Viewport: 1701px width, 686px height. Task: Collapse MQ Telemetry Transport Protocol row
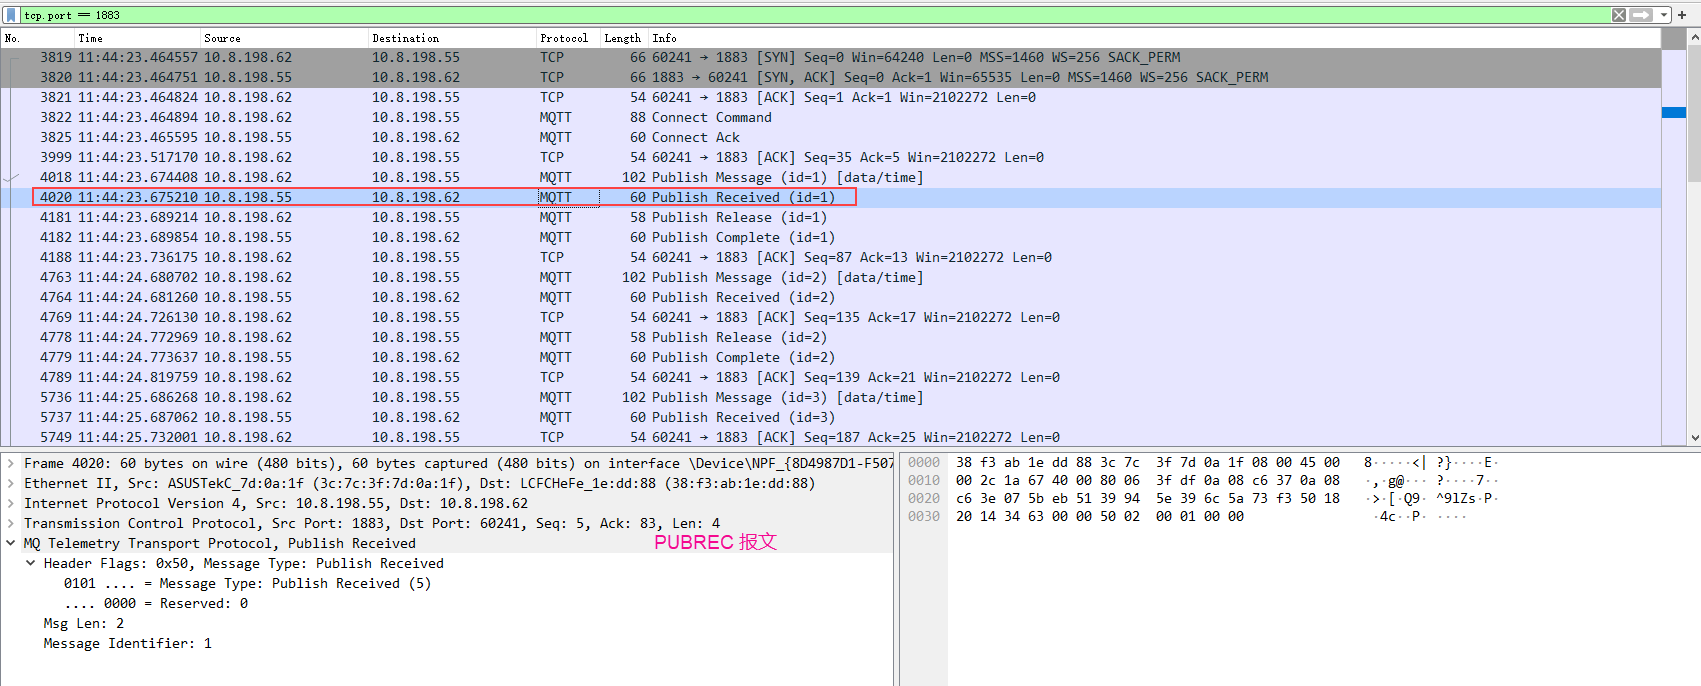click(11, 543)
